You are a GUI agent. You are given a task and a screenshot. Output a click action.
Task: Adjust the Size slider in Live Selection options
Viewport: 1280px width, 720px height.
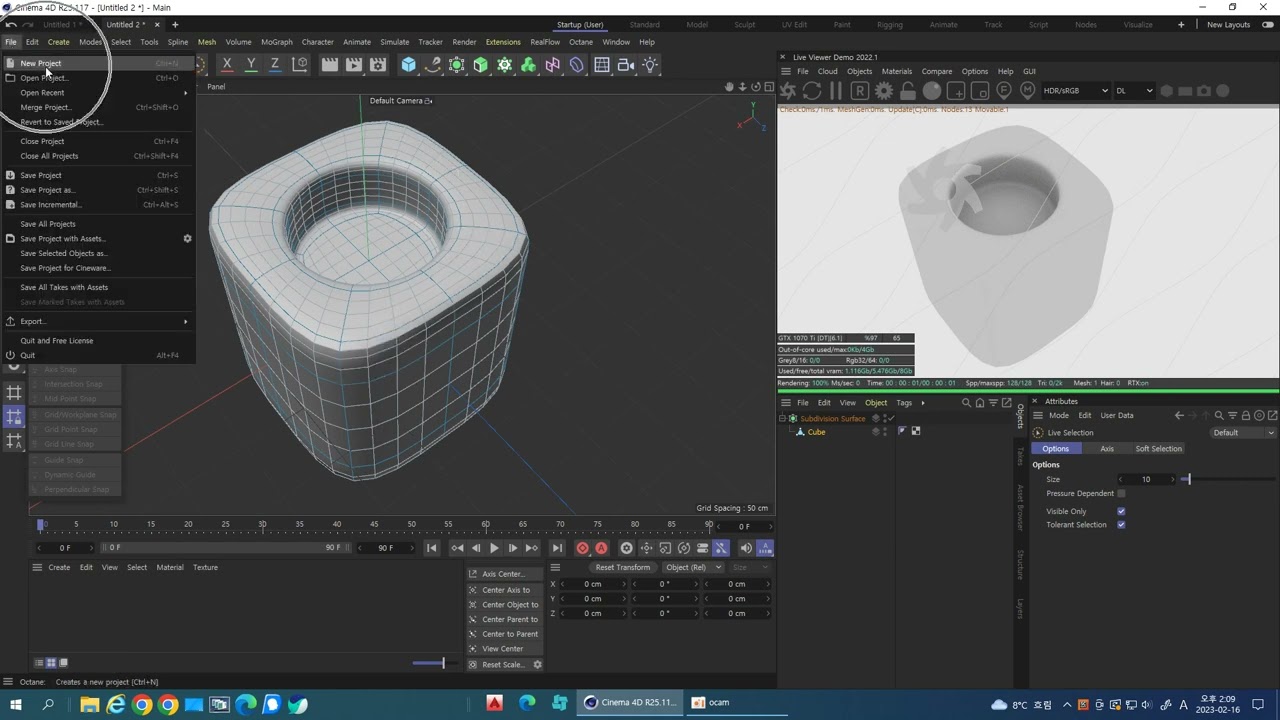[1227, 479]
